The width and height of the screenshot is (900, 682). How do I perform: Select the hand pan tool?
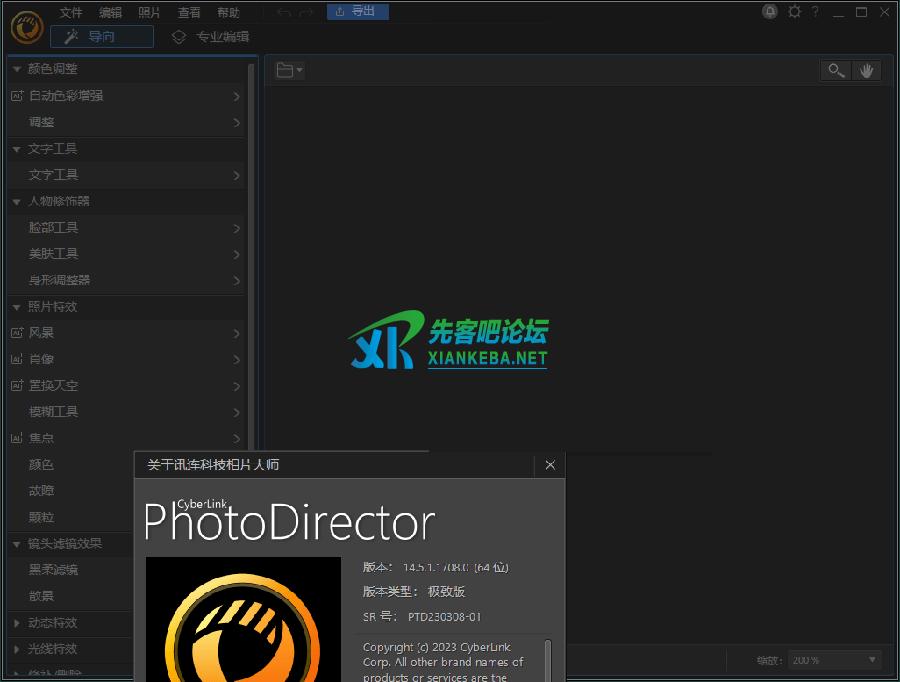[x=867, y=70]
